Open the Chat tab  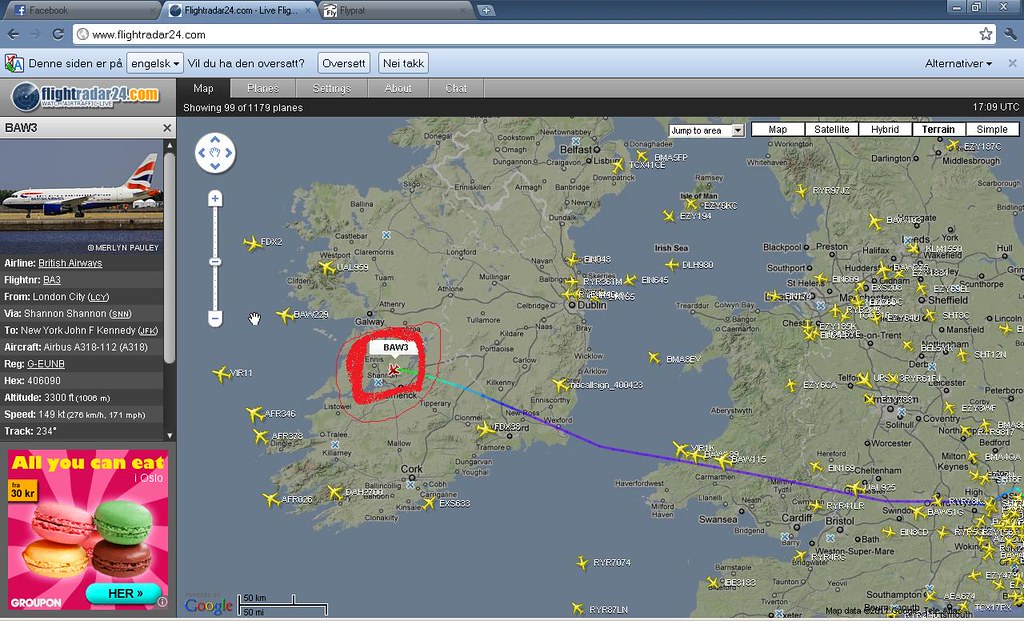coord(456,88)
